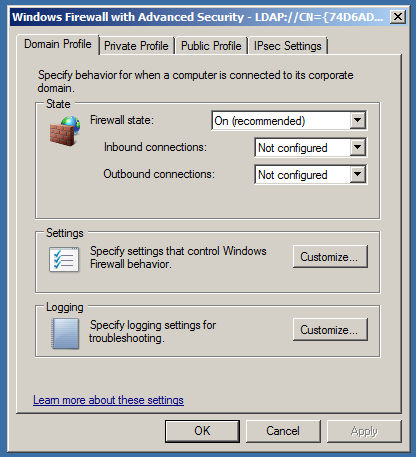
Task: Select the On (recommended) combo box
Action: (x=289, y=121)
